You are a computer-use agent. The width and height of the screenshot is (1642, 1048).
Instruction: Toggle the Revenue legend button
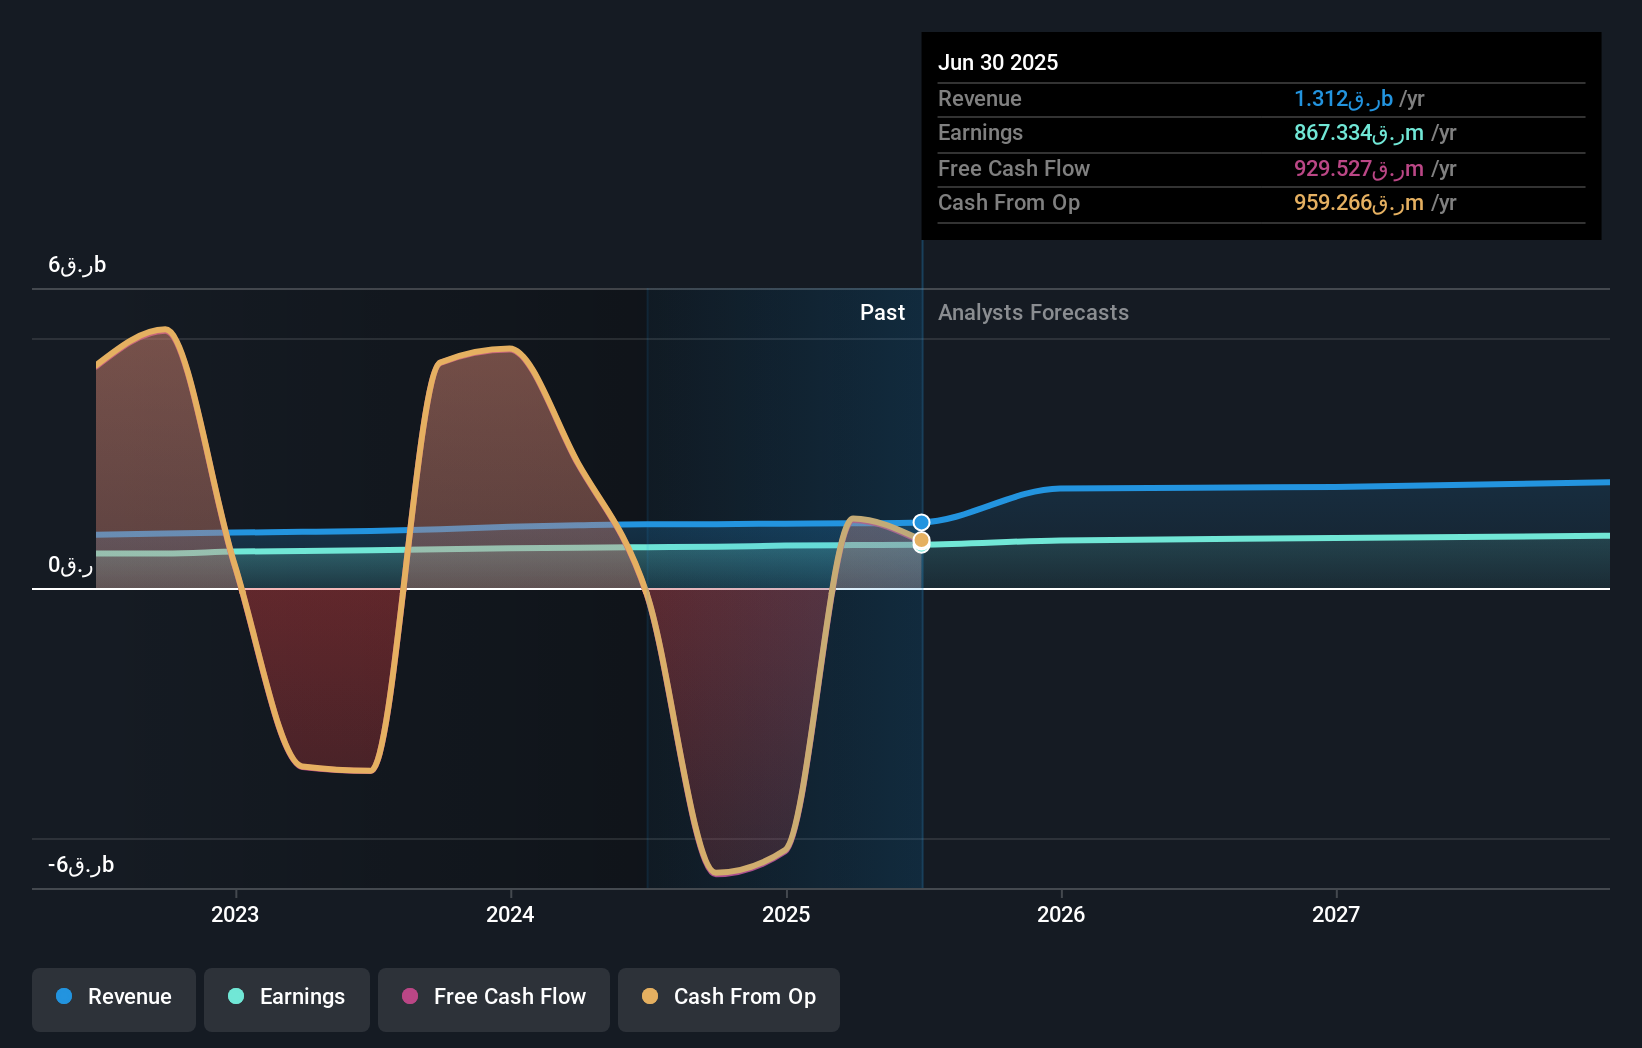click(114, 999)
